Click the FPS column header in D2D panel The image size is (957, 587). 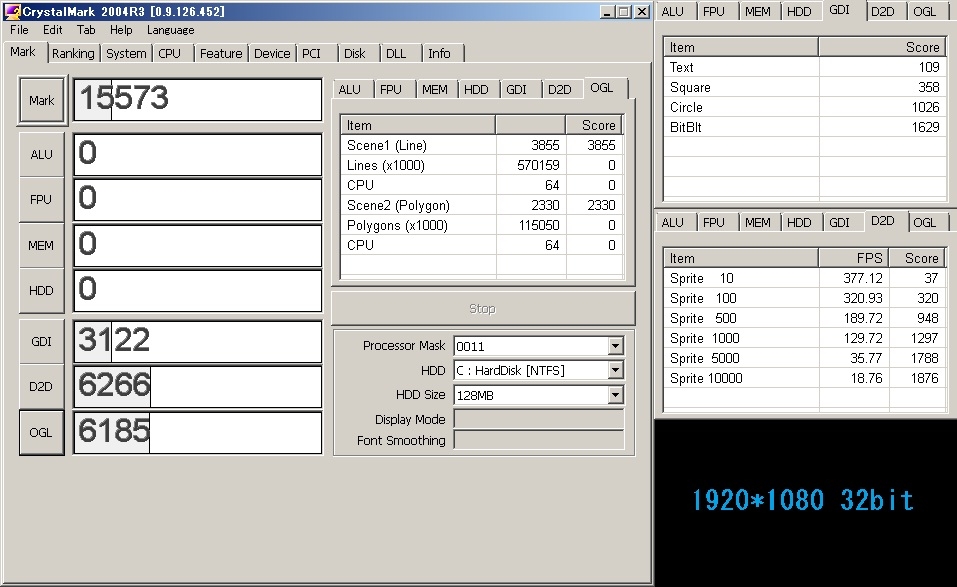[x=853, y=258]
